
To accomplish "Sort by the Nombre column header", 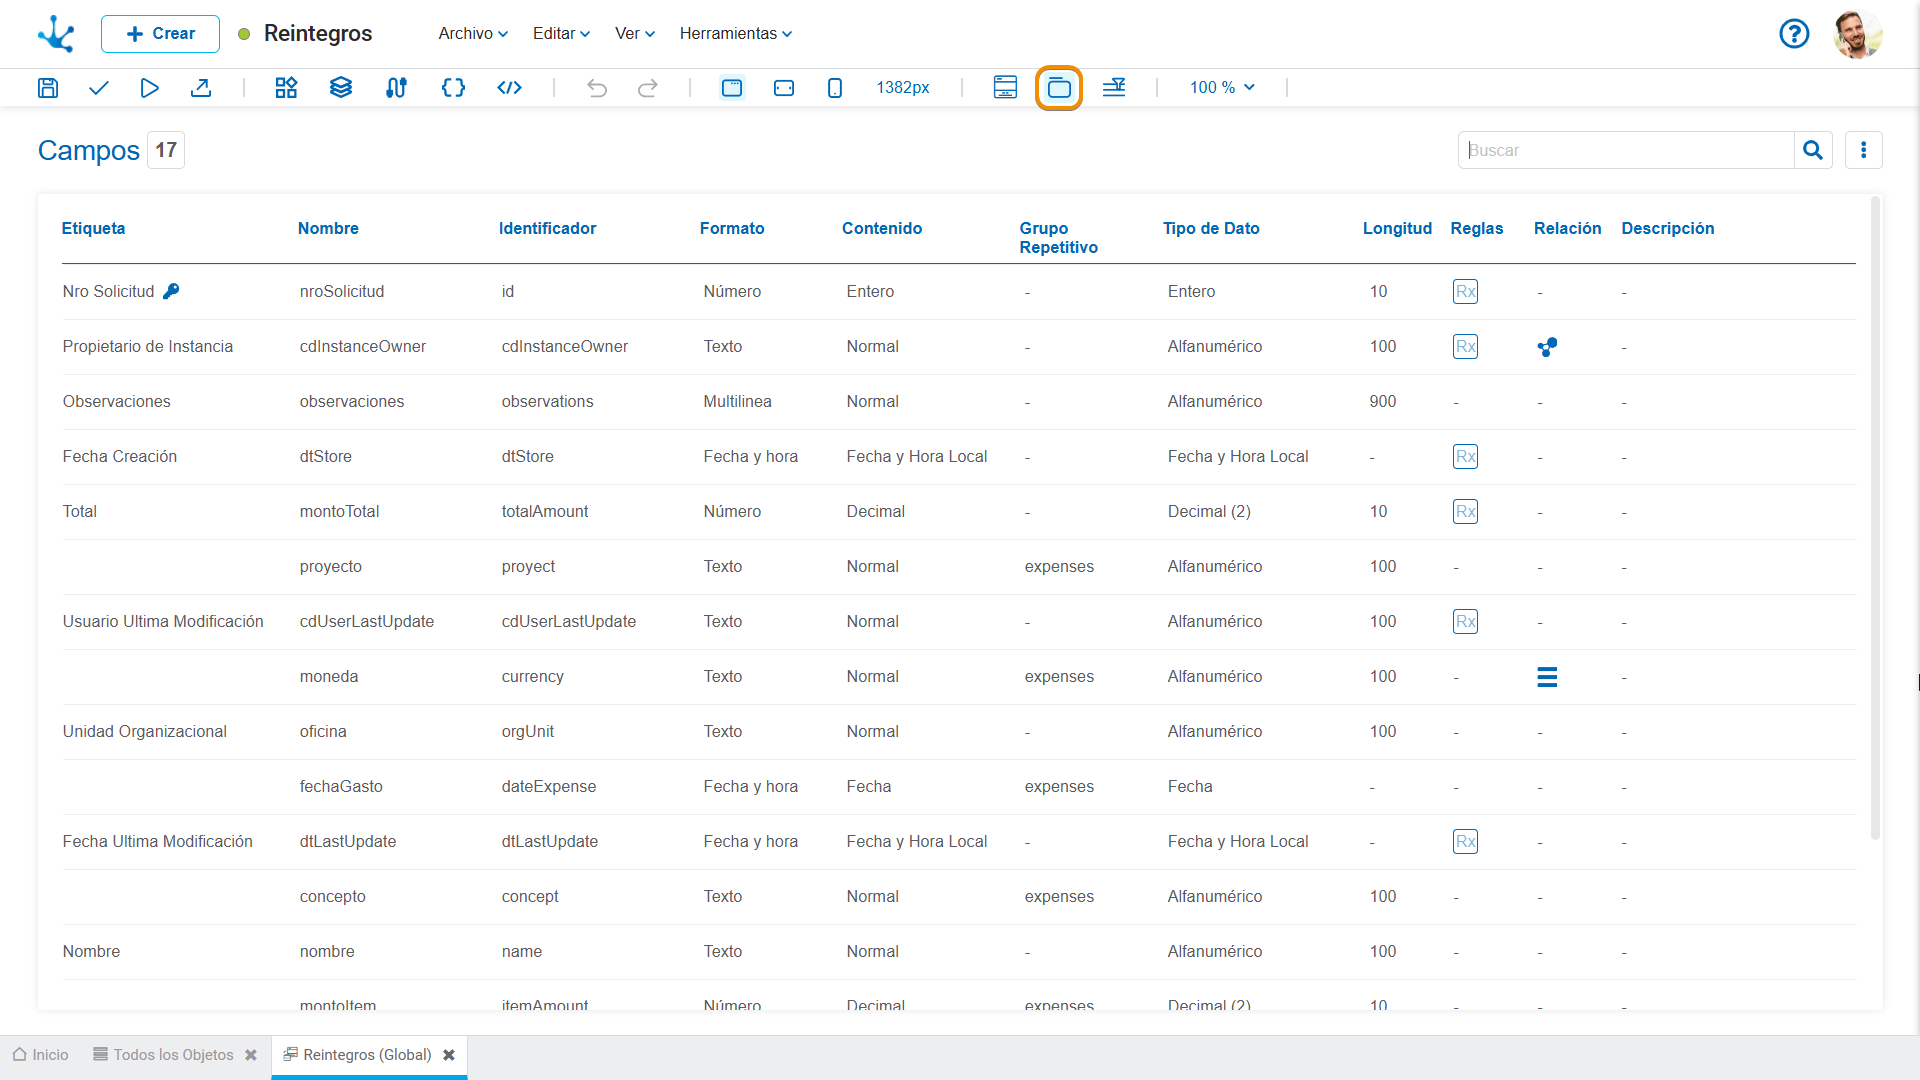I will point(328,228).
